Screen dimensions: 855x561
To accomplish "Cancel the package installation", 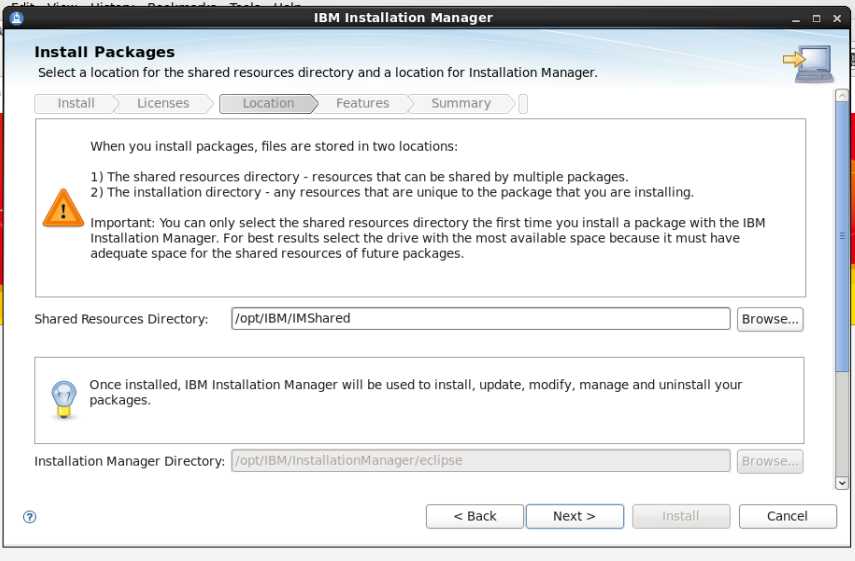I will point(787,516).
